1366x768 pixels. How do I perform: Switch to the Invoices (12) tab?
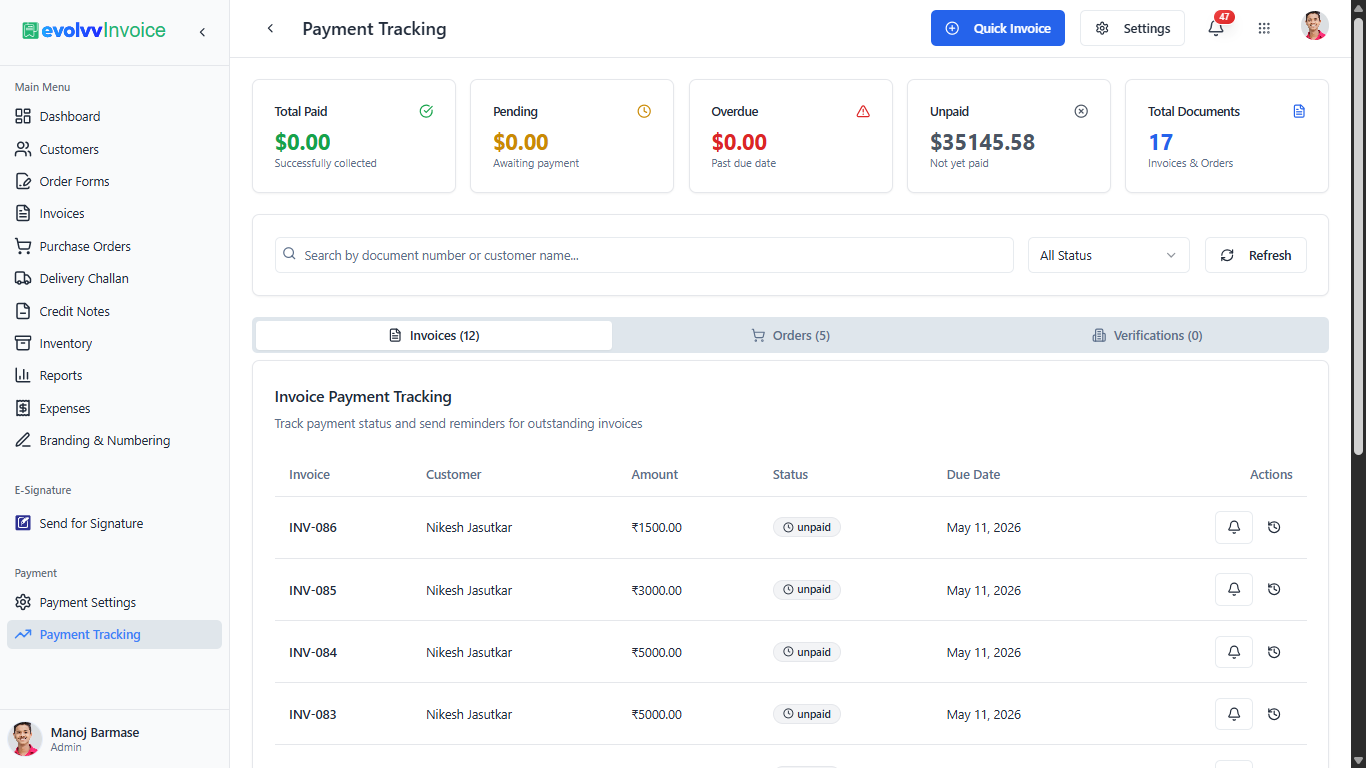click(434, 335)
